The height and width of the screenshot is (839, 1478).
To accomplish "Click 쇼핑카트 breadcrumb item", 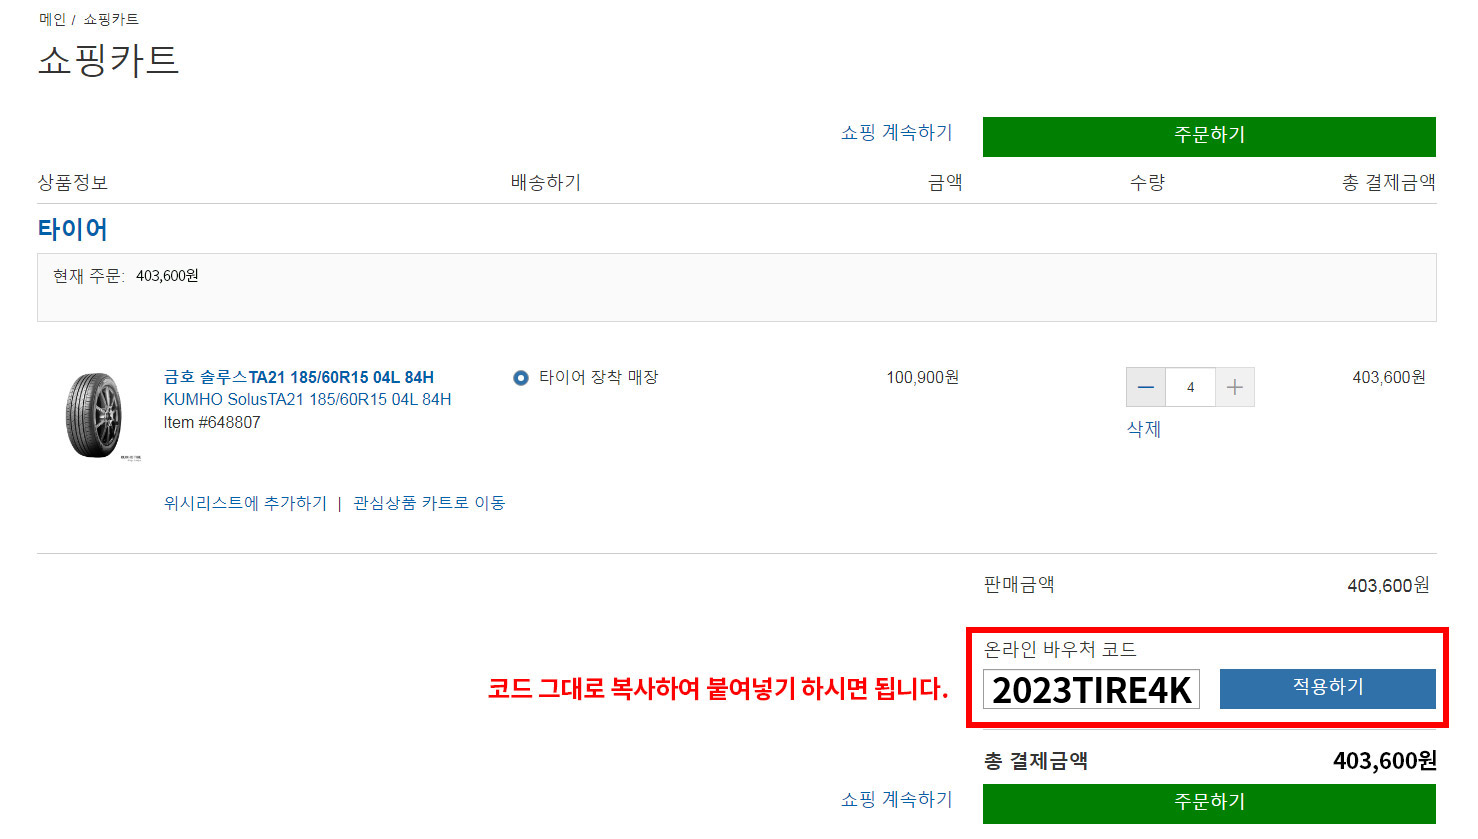I will pyautogui.click(x=111, y=19).
